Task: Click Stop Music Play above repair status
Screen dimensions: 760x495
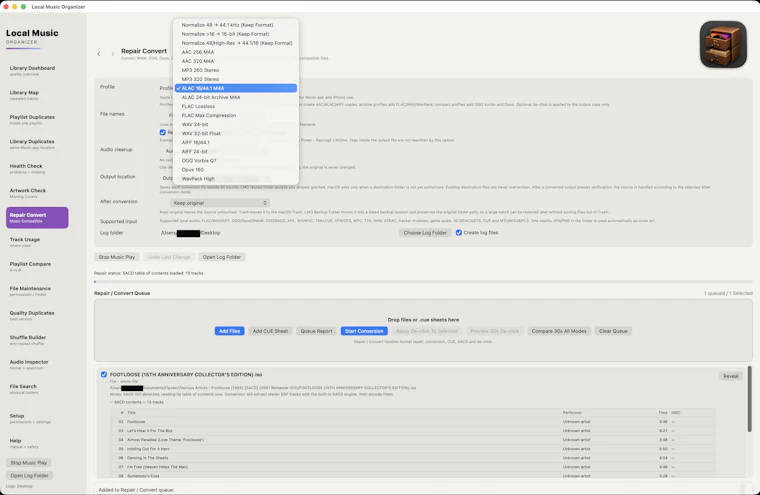Action: (117, 257)
